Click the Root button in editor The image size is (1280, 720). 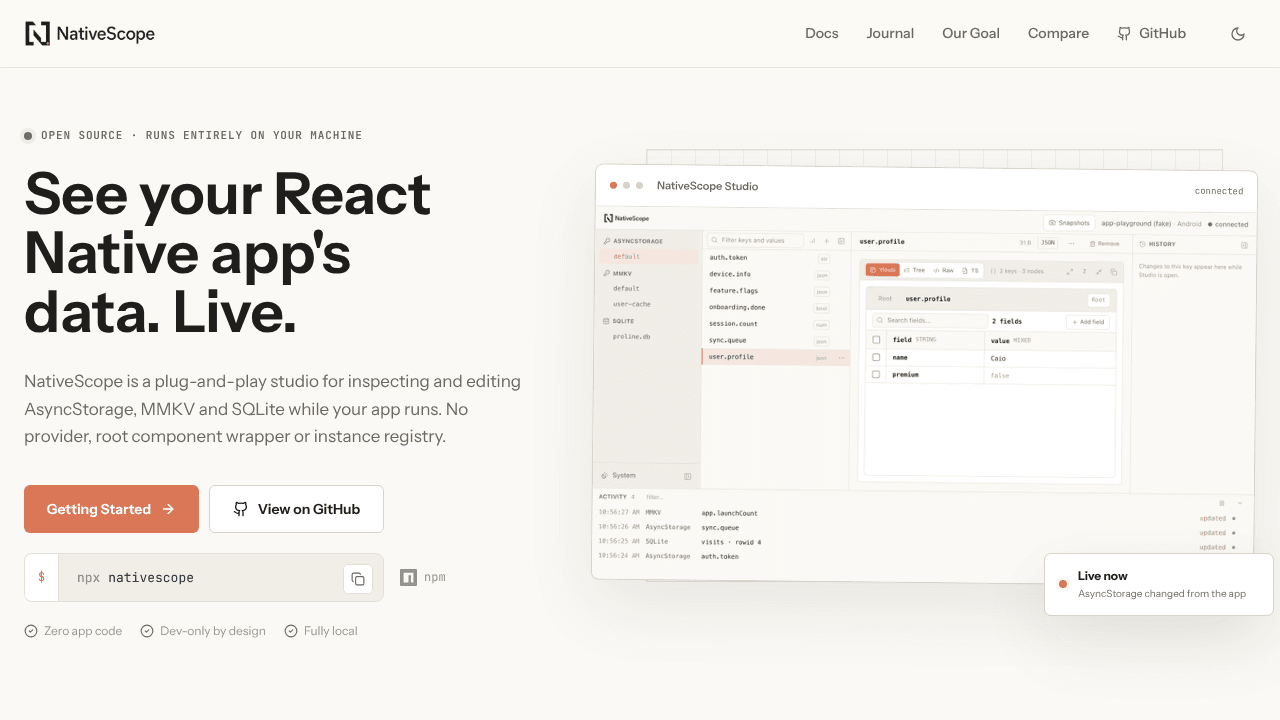(x=1098, y=300)
